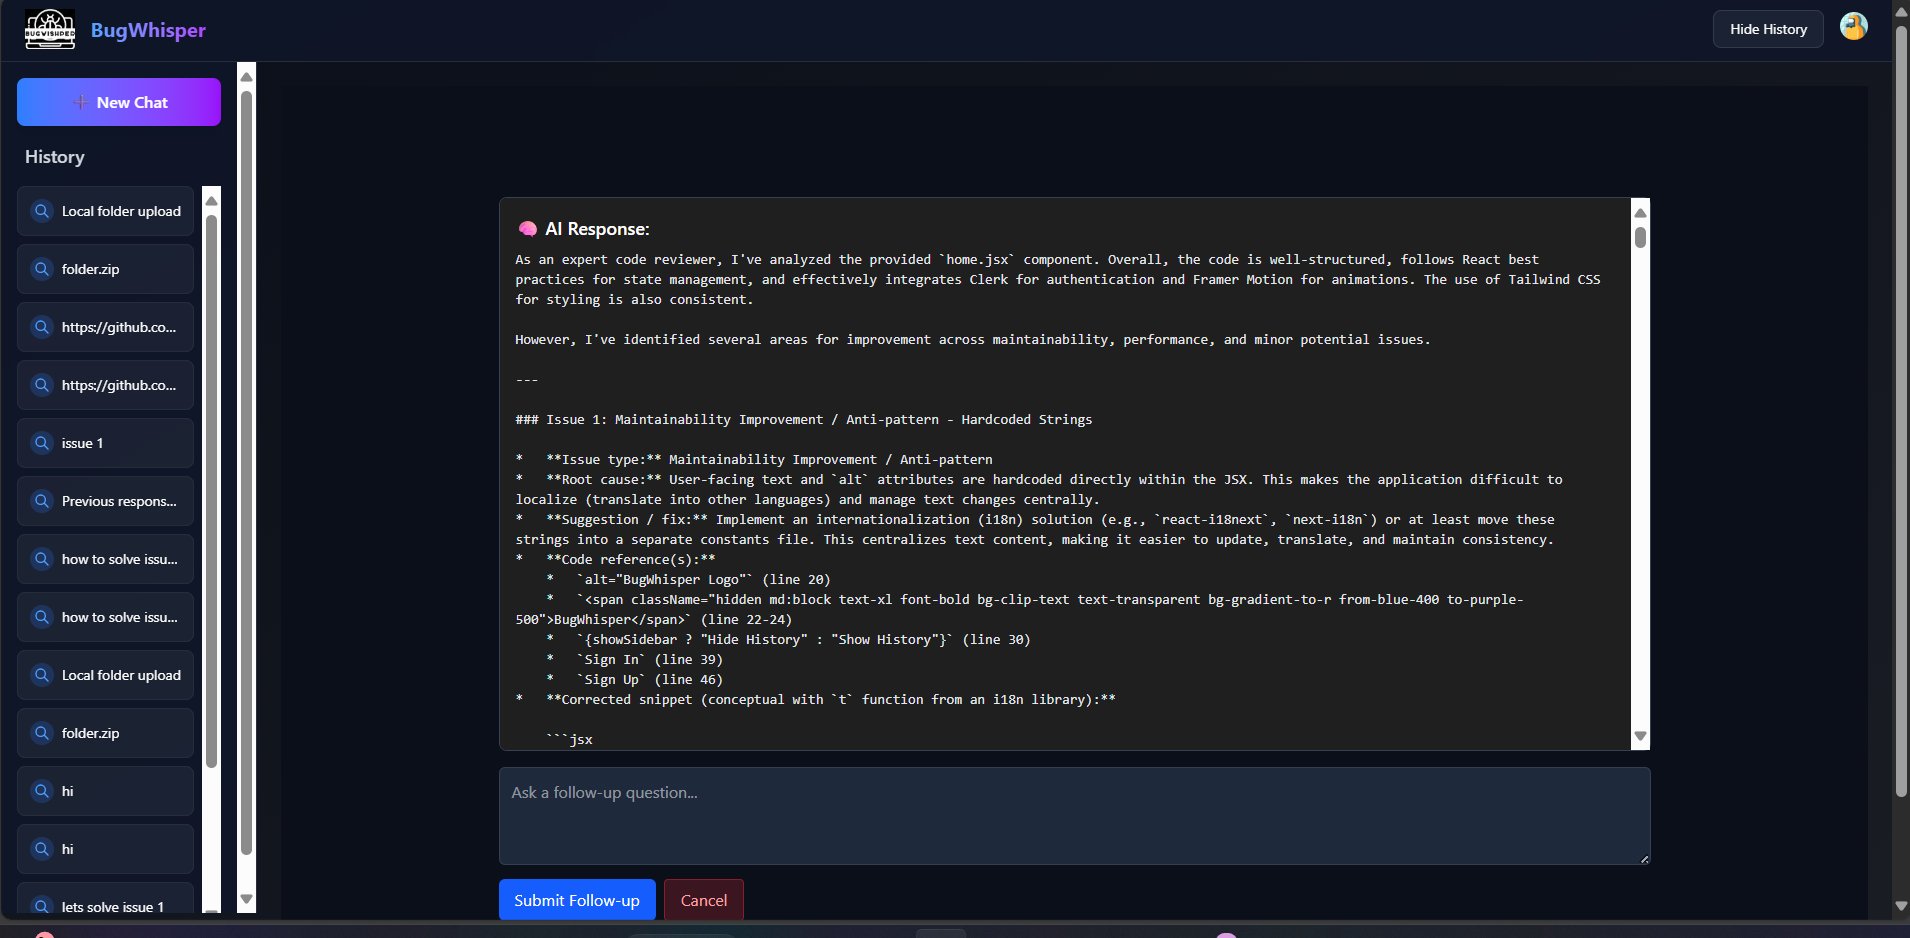Click the BugWhisper app title

pos(148,30)
